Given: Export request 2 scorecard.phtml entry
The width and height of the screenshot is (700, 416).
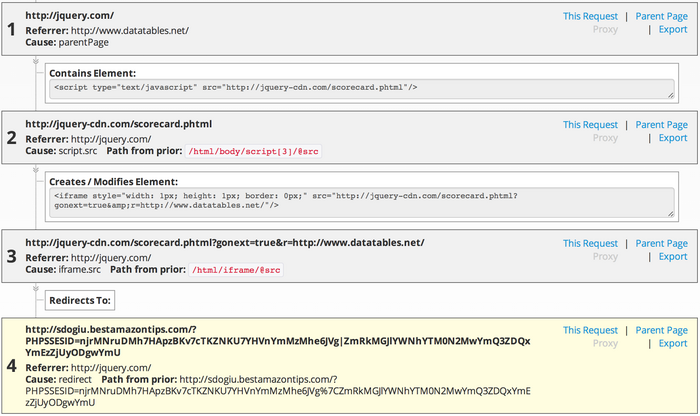Looking at the screenshot, I should coord(672,139).
